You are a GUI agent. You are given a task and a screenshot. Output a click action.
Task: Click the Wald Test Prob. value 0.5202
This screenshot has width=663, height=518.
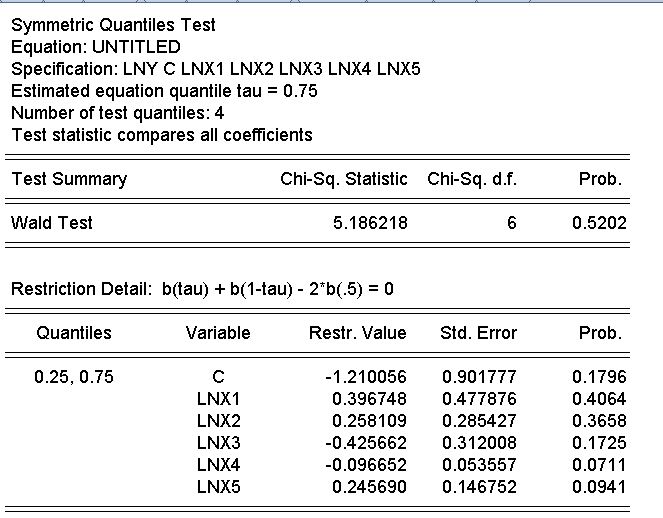[599, 223]
